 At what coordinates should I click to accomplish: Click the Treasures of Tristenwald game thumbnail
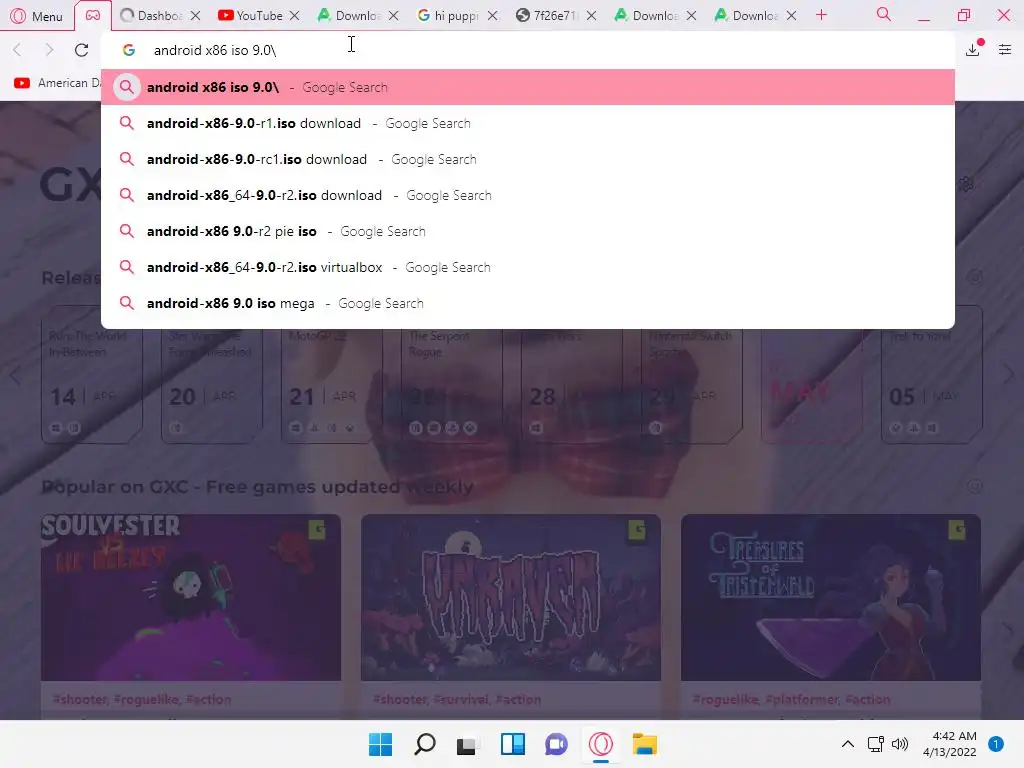point(831,597)
